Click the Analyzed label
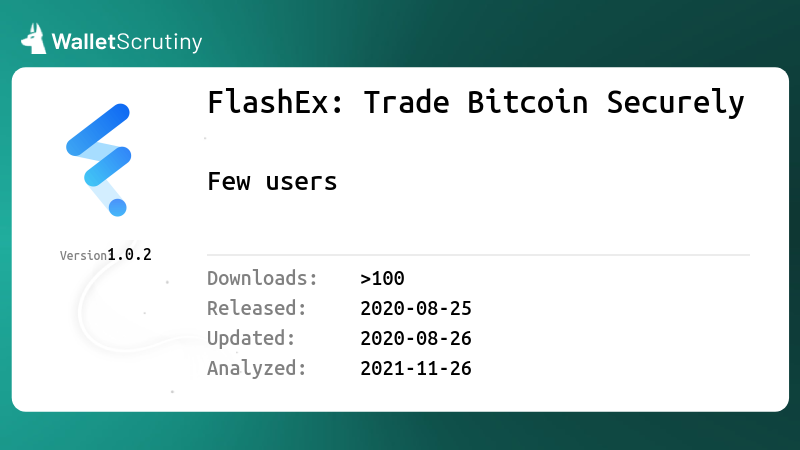Screen dimensions: 800x450 pyautogui.click(x=257, y=368)
